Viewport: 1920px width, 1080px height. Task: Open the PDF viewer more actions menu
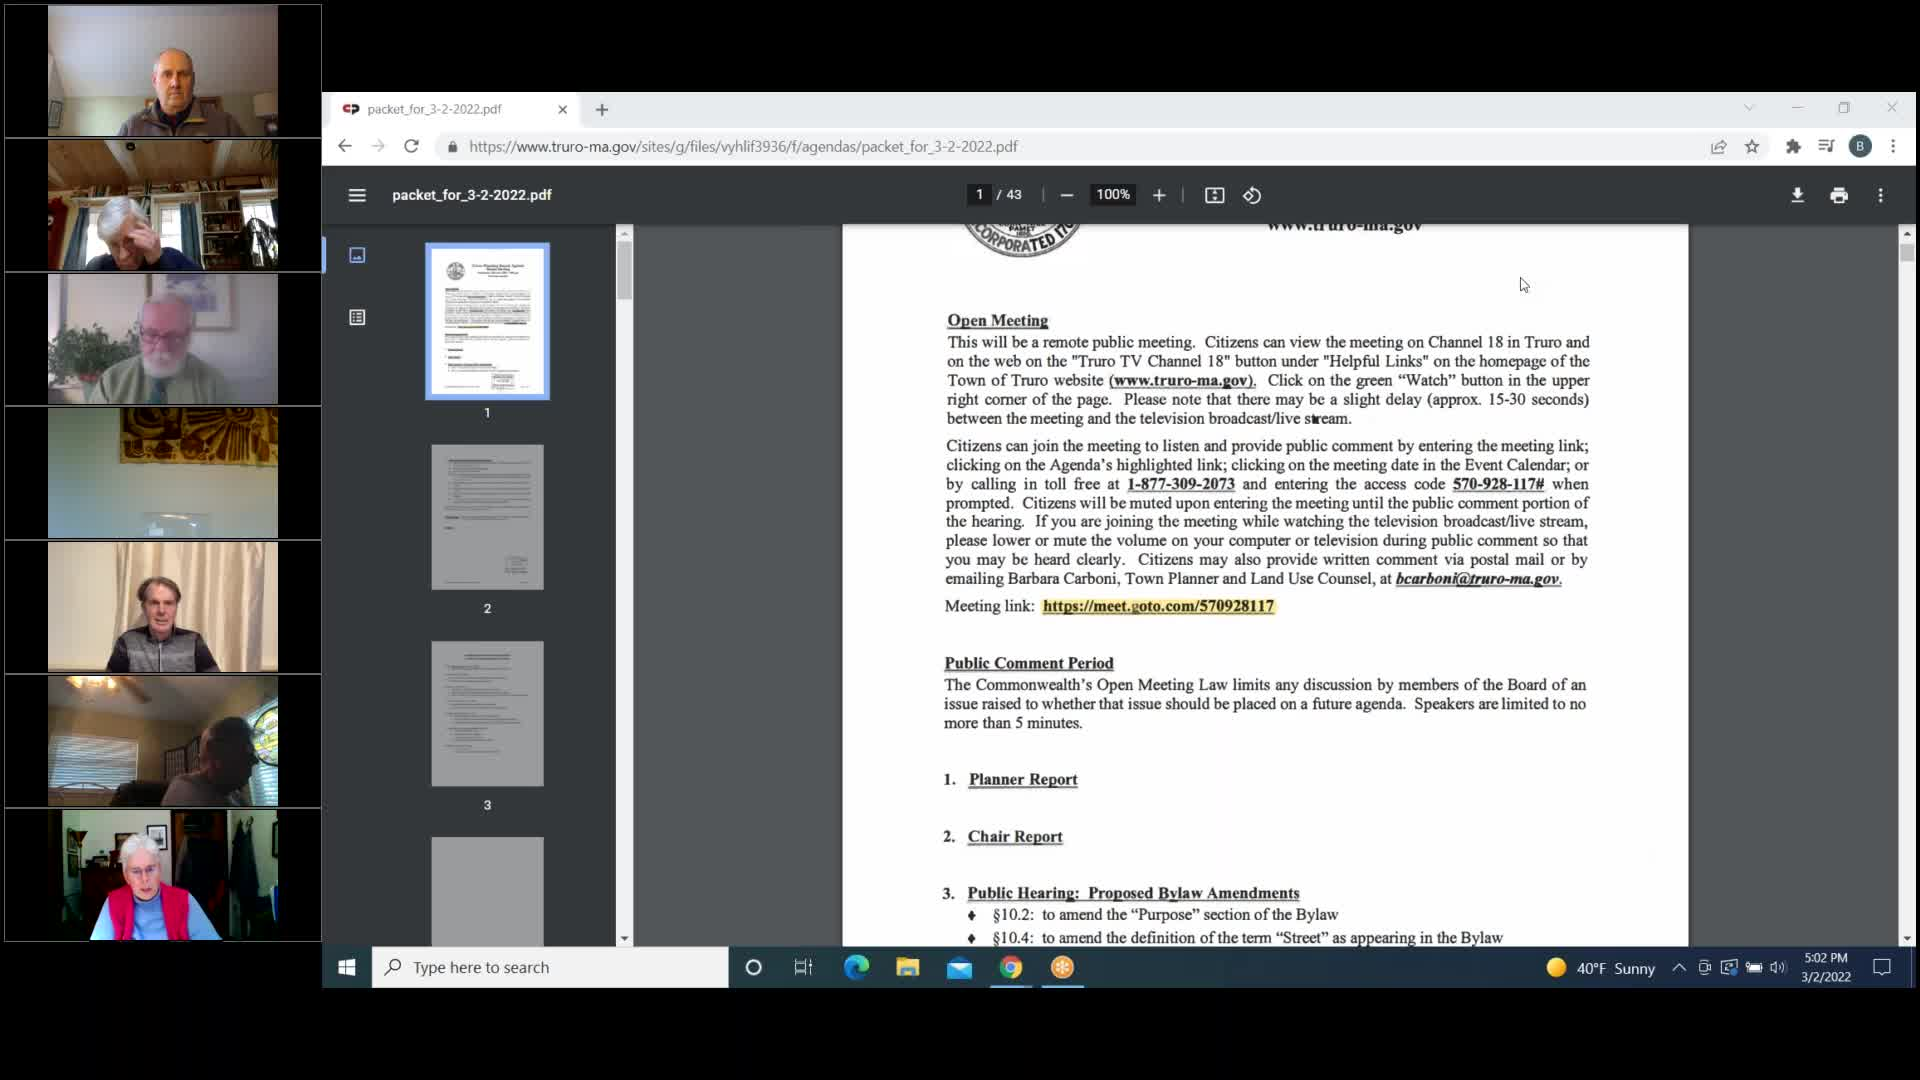[x=1881, y=195]
